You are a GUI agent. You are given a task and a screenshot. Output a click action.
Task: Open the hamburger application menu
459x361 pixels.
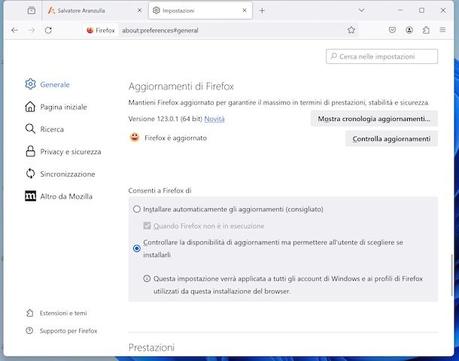443,30
